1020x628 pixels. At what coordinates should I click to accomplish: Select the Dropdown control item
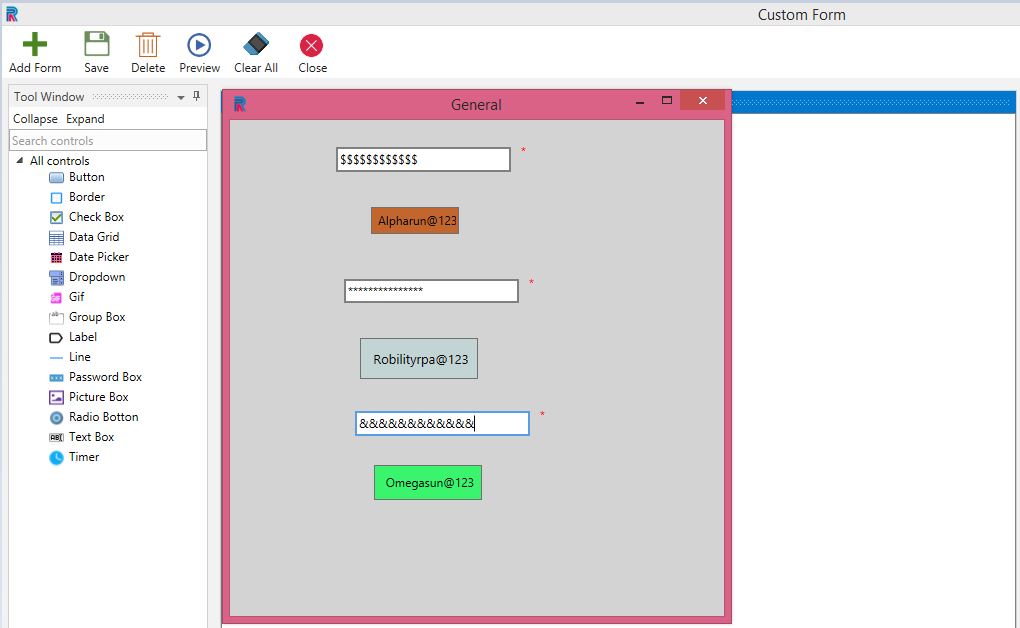click(x=97, y=277)
